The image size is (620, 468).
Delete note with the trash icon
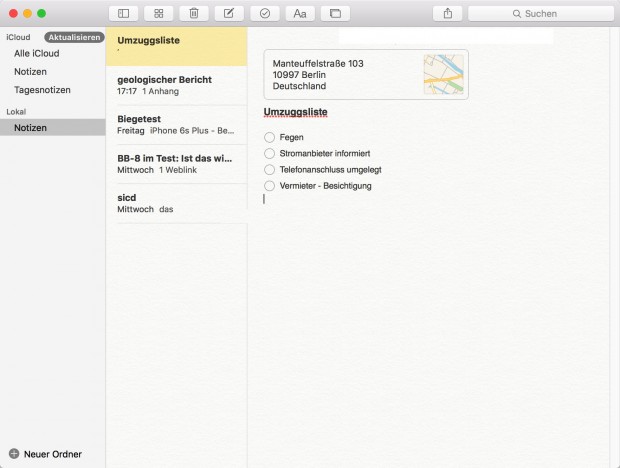[194, 13]
